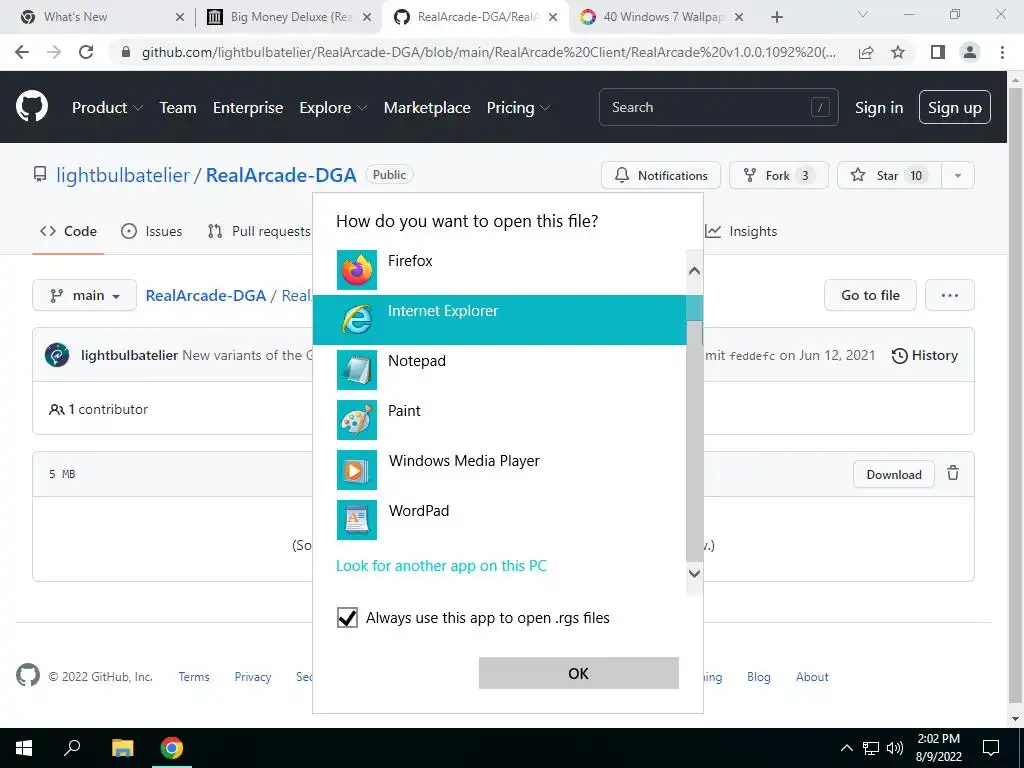Screen dimensions: 1024x768
Task: Expand the Pricing menu
Action: pos(519,108)
